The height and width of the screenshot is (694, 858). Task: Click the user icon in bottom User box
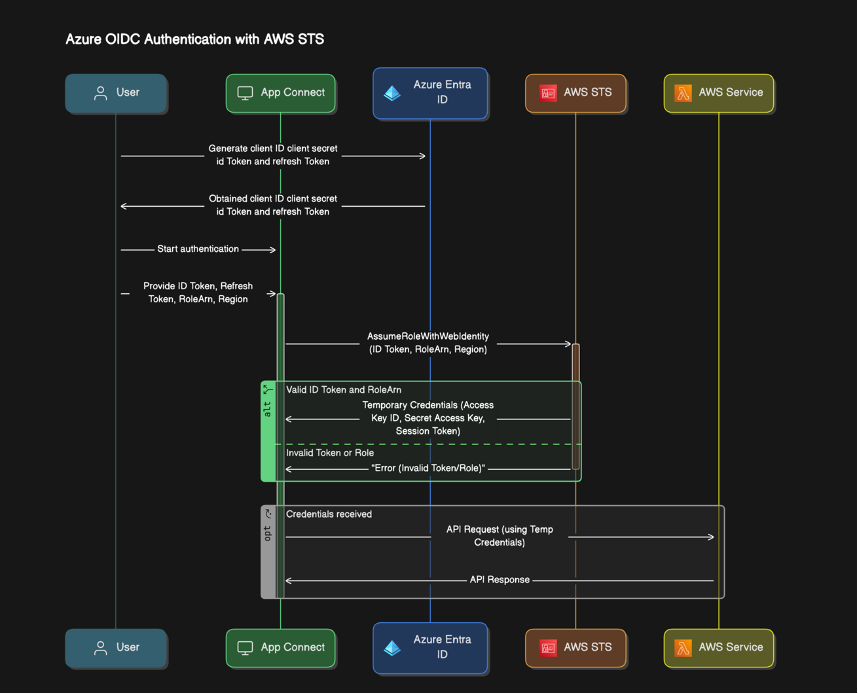coord(101,648)
